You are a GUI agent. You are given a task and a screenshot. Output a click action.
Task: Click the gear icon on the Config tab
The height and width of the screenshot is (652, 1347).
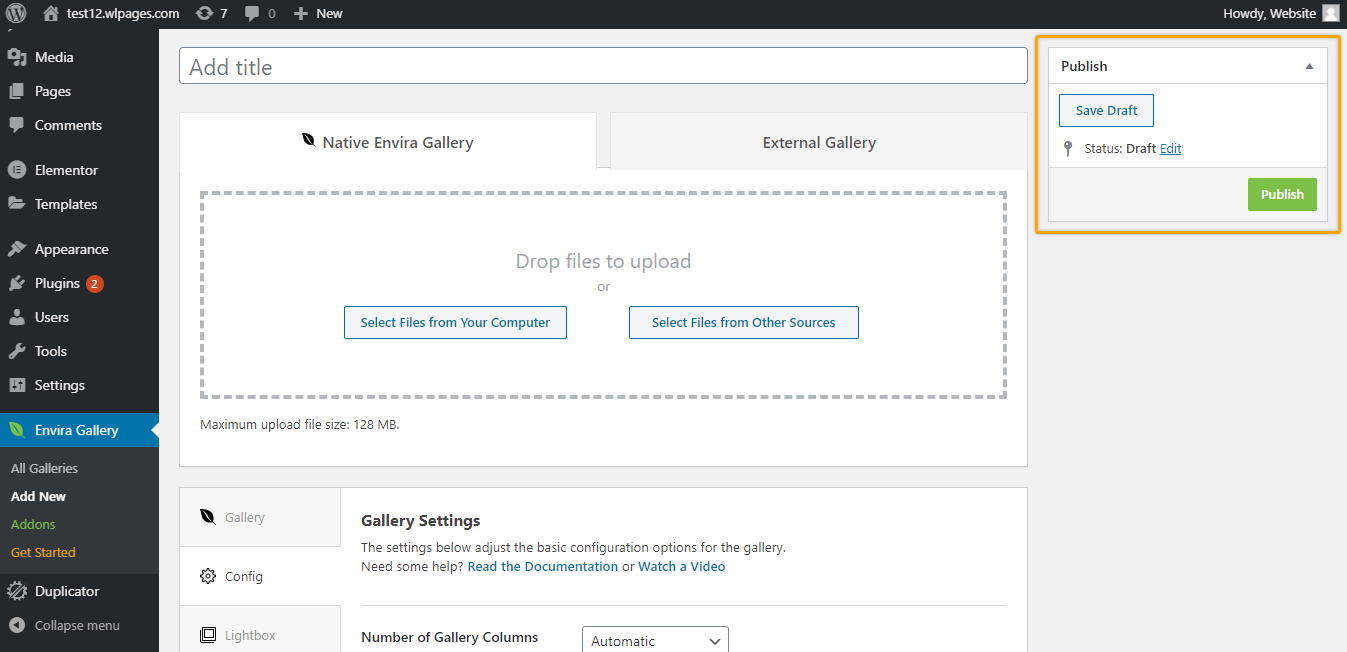[208, 576]
